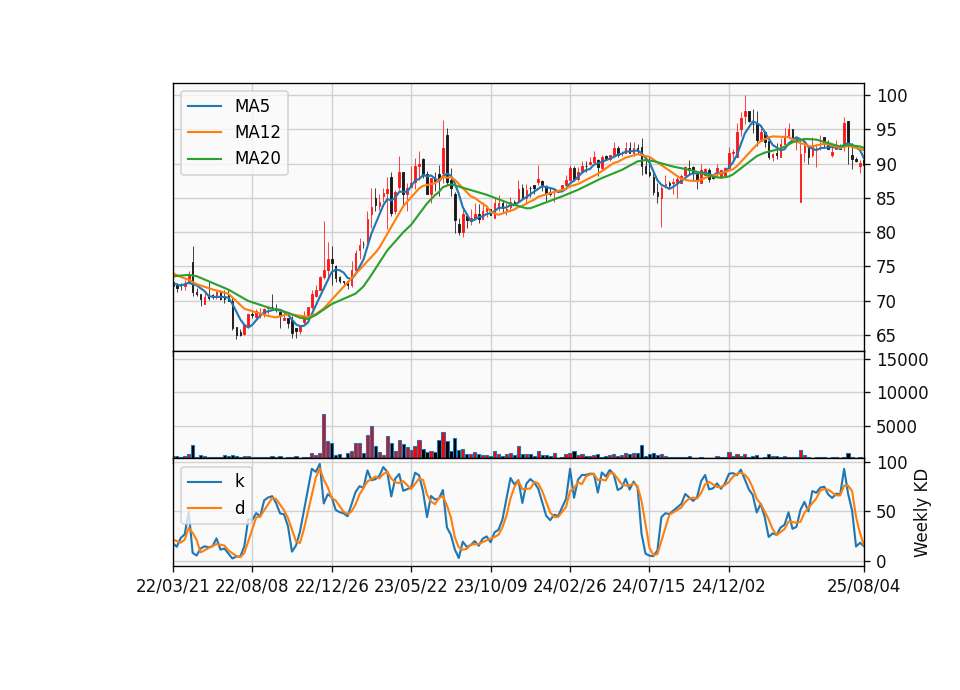
Task: Click the 23/05/22 date tick label
Action: [x=411, y=586]
